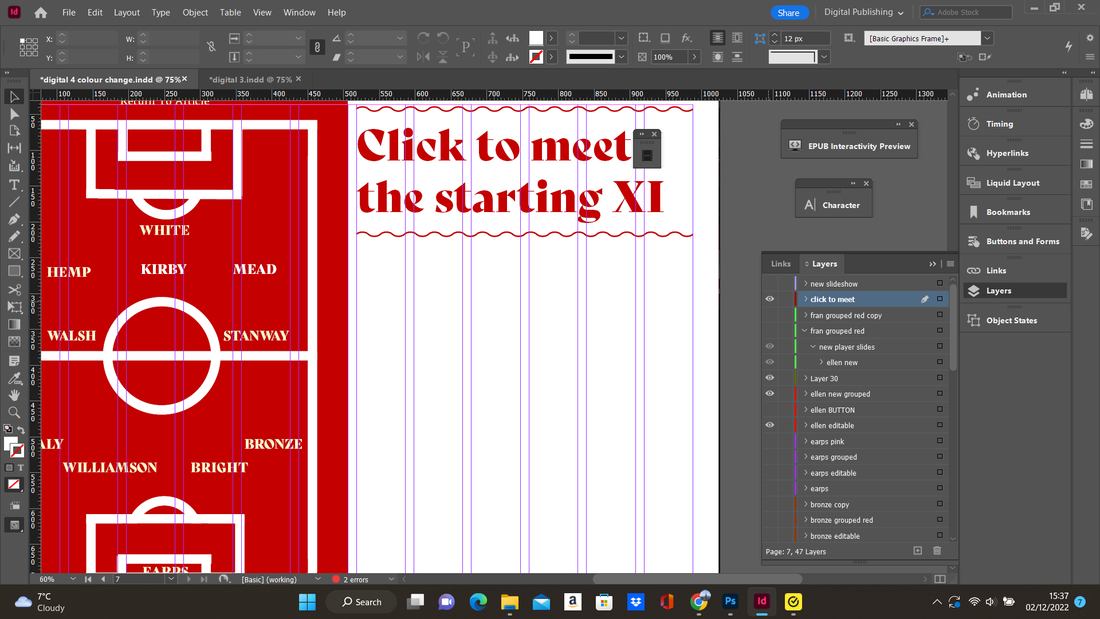This screenshot has height=619, width=1100.
Task: Open the Window menu
Action: [x=300, y=13]
